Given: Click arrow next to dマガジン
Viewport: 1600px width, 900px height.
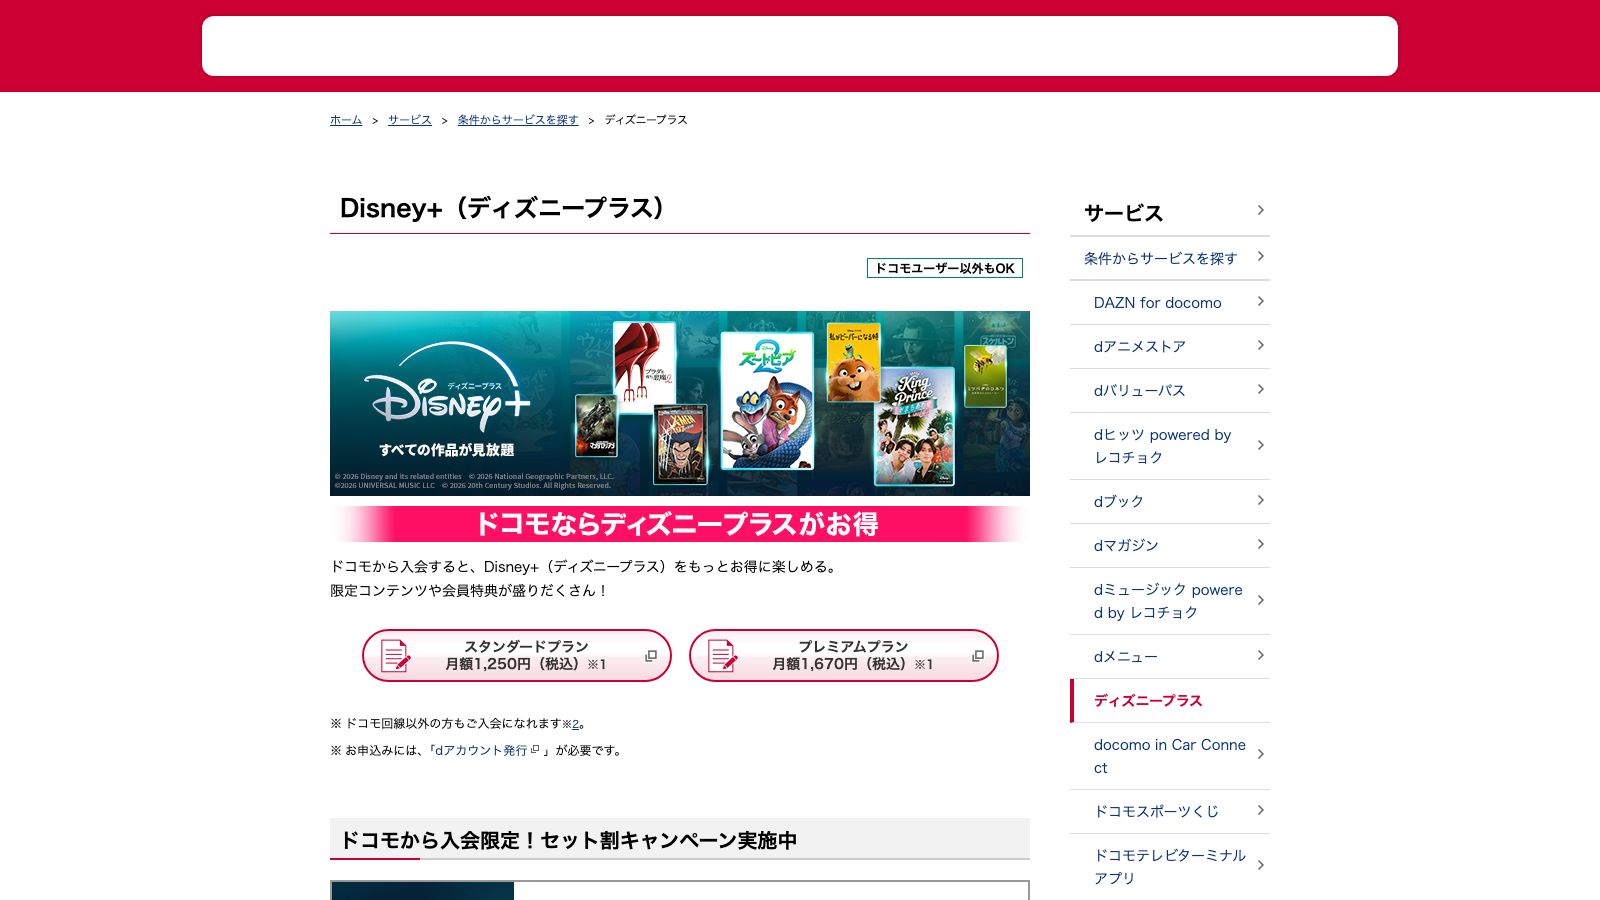Looking at the screenshot, I should point(1260,544).
